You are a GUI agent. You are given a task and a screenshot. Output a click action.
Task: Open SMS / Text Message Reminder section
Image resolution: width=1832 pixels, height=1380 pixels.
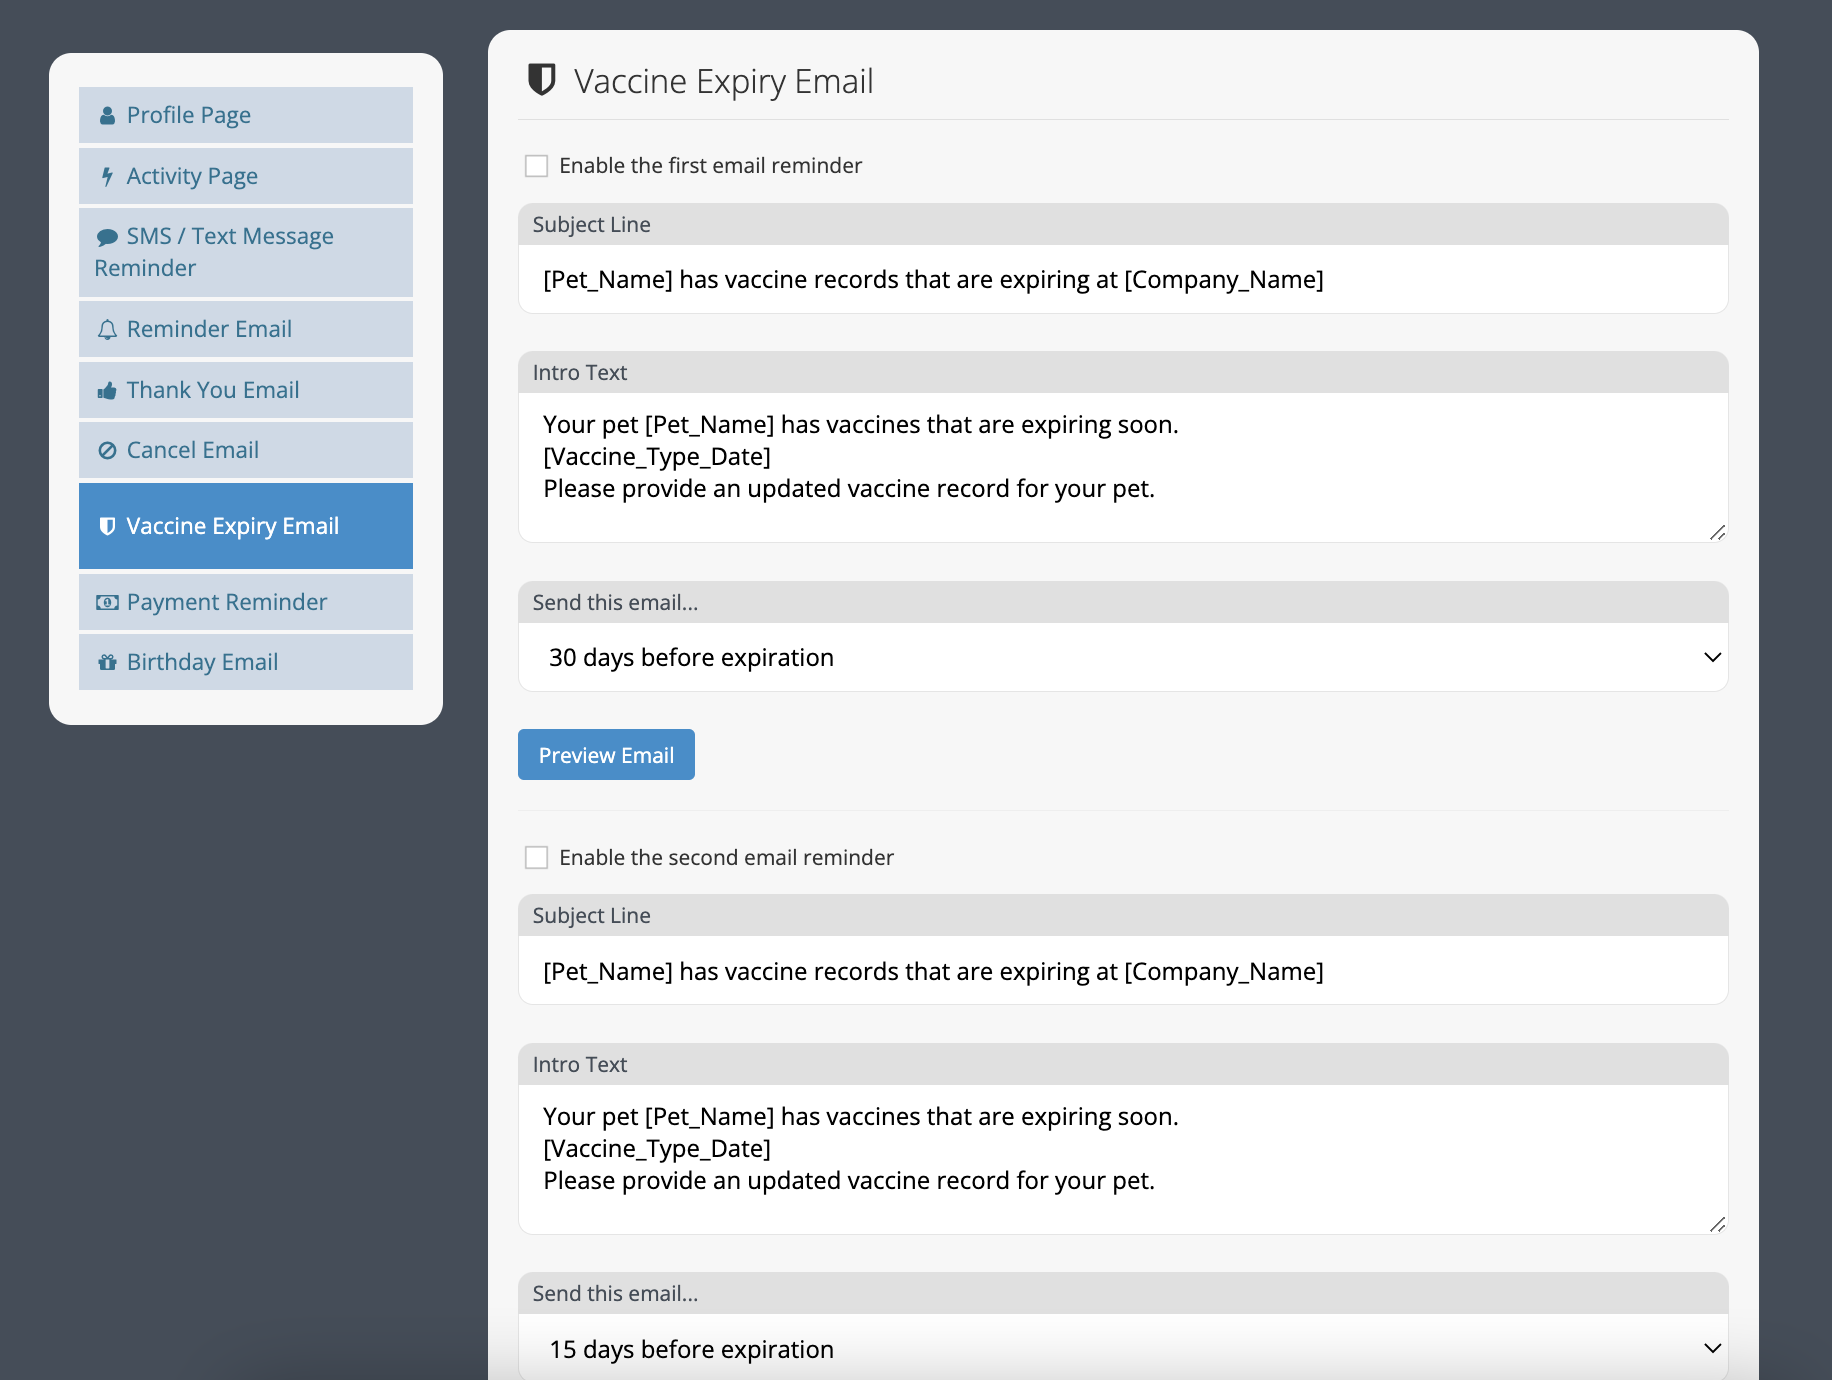coord(246,252)
